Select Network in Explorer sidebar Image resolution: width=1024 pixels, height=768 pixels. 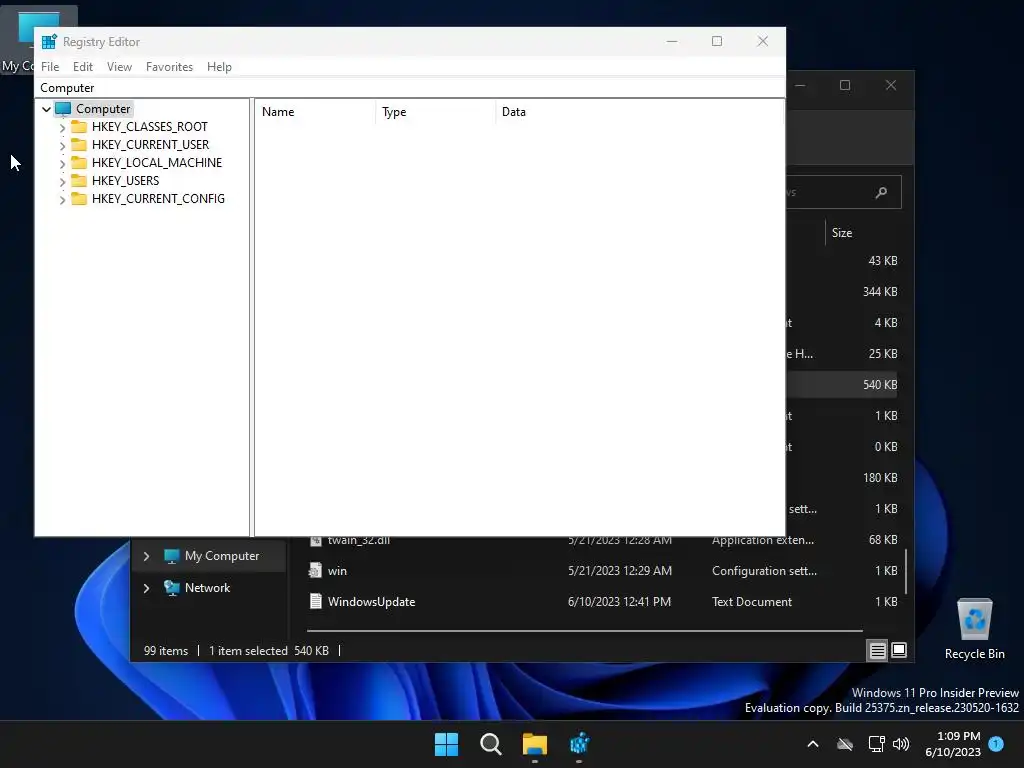click(x=207, y=588)
